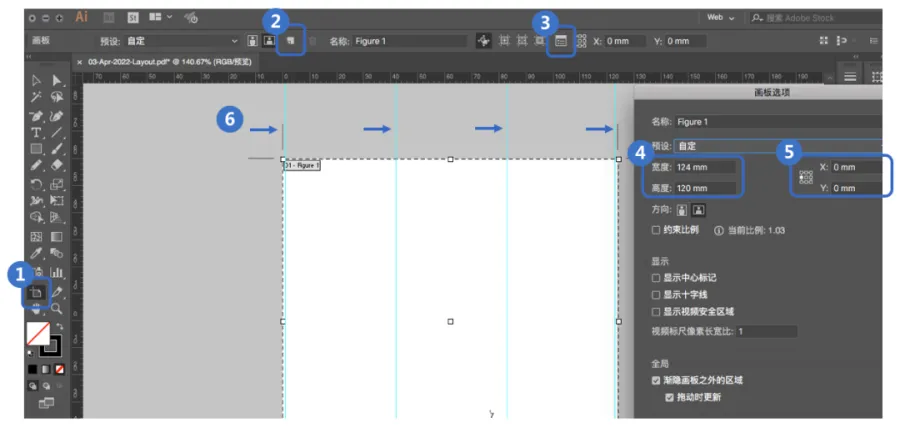This screenshot has height=428, width=900.
Task: Select the Line Segment tool
Action: coord(57,133)
